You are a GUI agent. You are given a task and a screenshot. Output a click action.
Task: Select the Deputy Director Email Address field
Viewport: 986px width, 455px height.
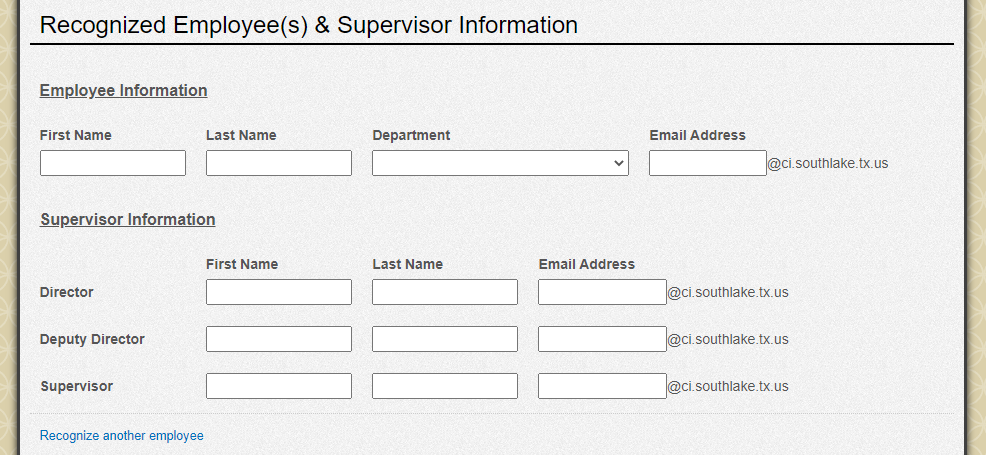(602, 339)
